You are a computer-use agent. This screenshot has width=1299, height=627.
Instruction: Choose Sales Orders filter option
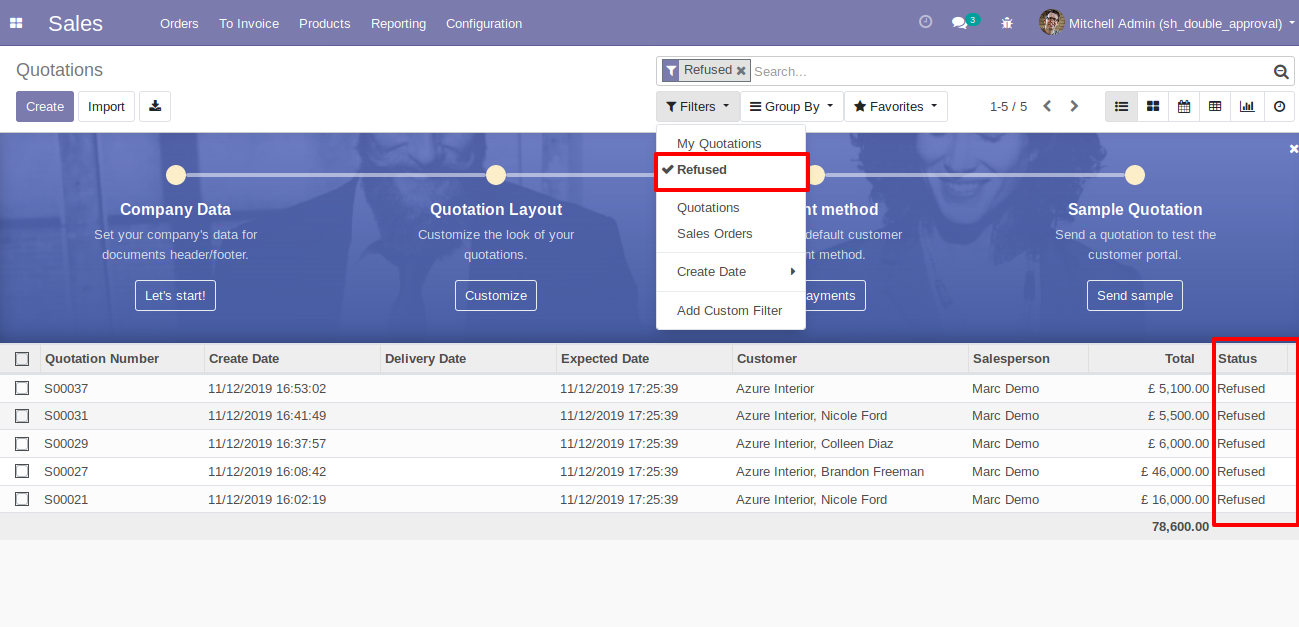point(714,233)
